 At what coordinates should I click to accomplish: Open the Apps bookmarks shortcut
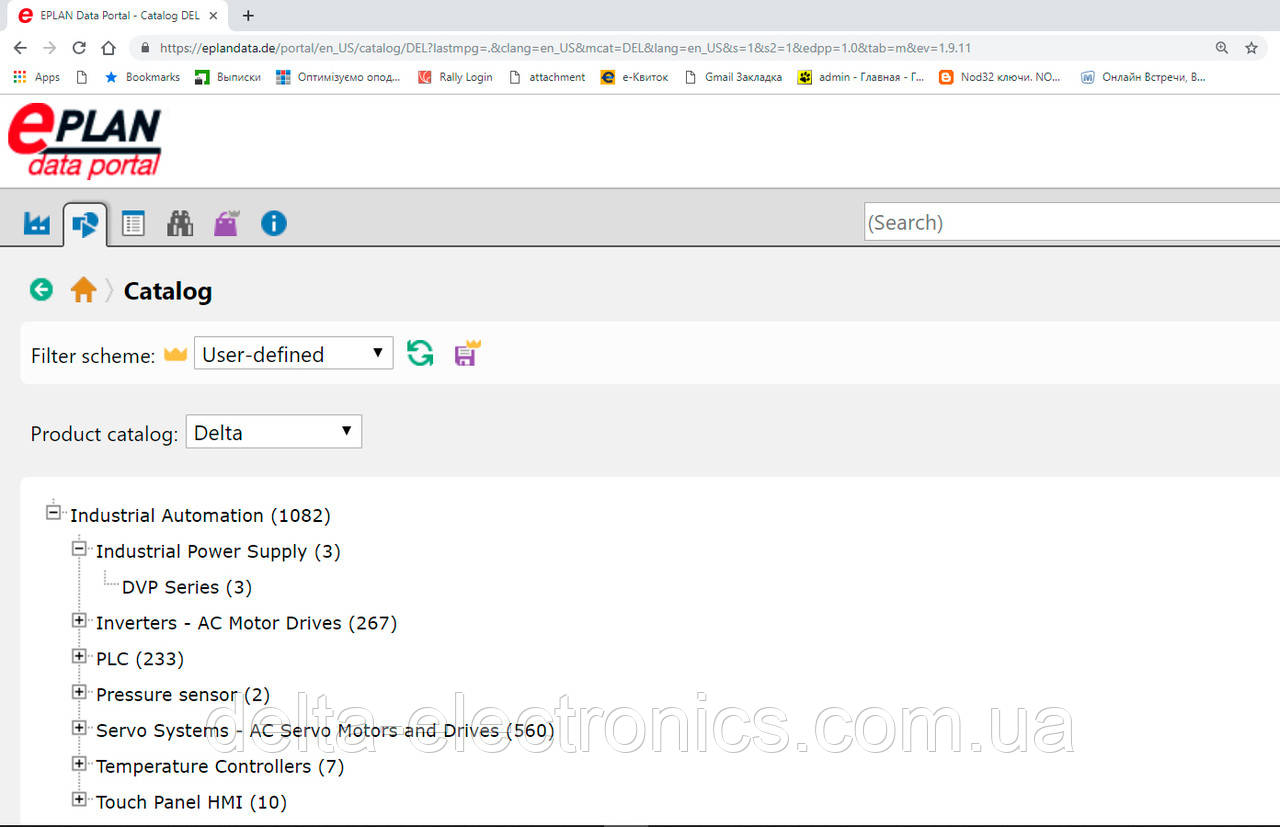[36, 77]
